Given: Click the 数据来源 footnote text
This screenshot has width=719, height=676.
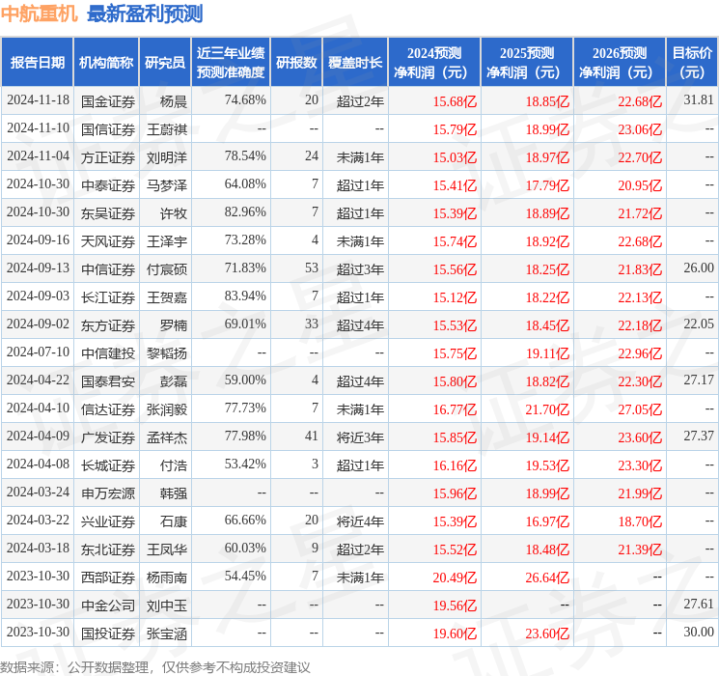Looking at the screenshot, I should point(155,667).
